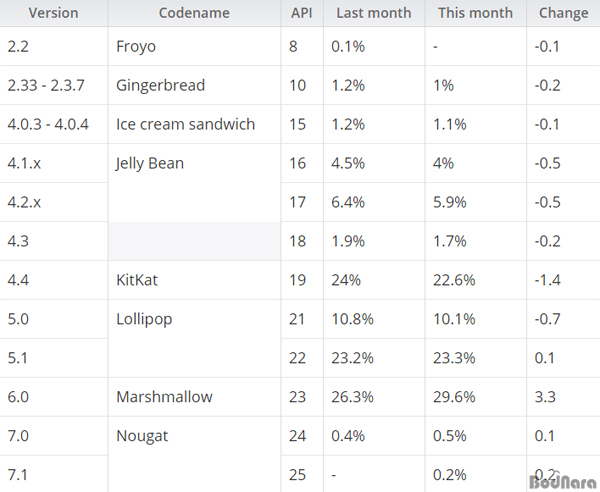Select the Jelly Bean codename cell

(x=194, y=183)
